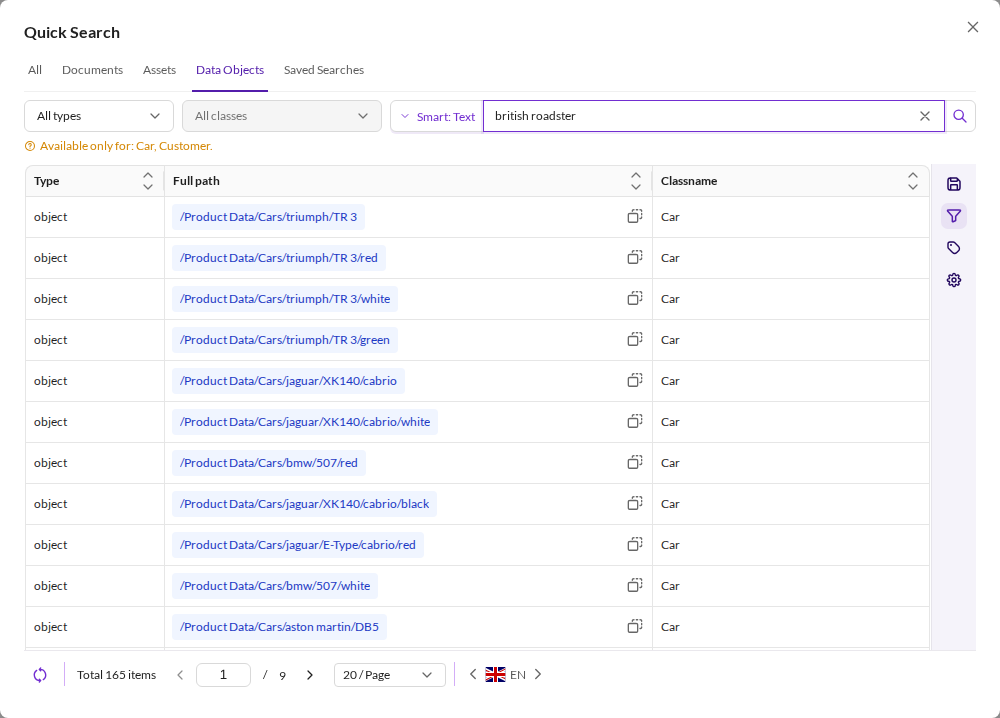
Task: Click the page number input box
Action: tap(223, 675)
